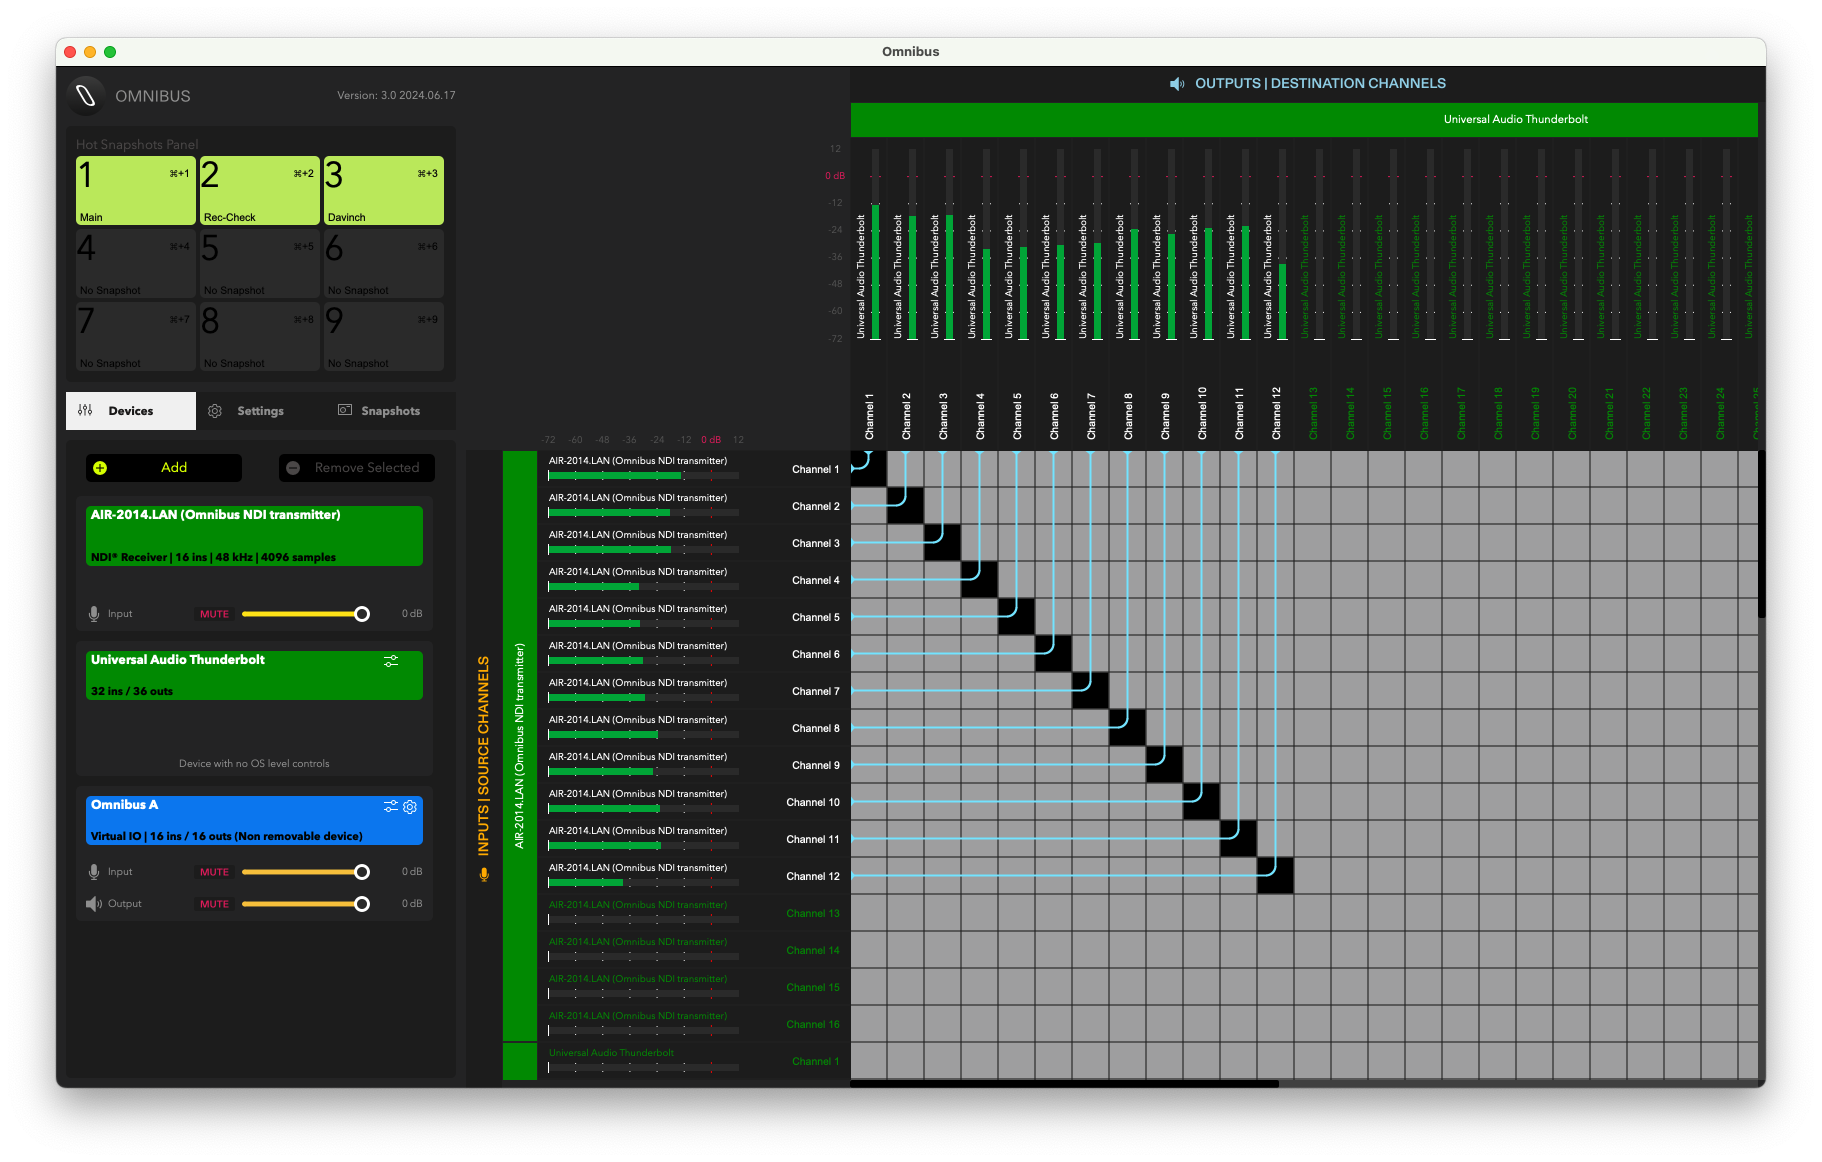This screenshot has width=1822, height=1162.
Task: Open Omnibus A mixer sliders icon
Action: 391,806
